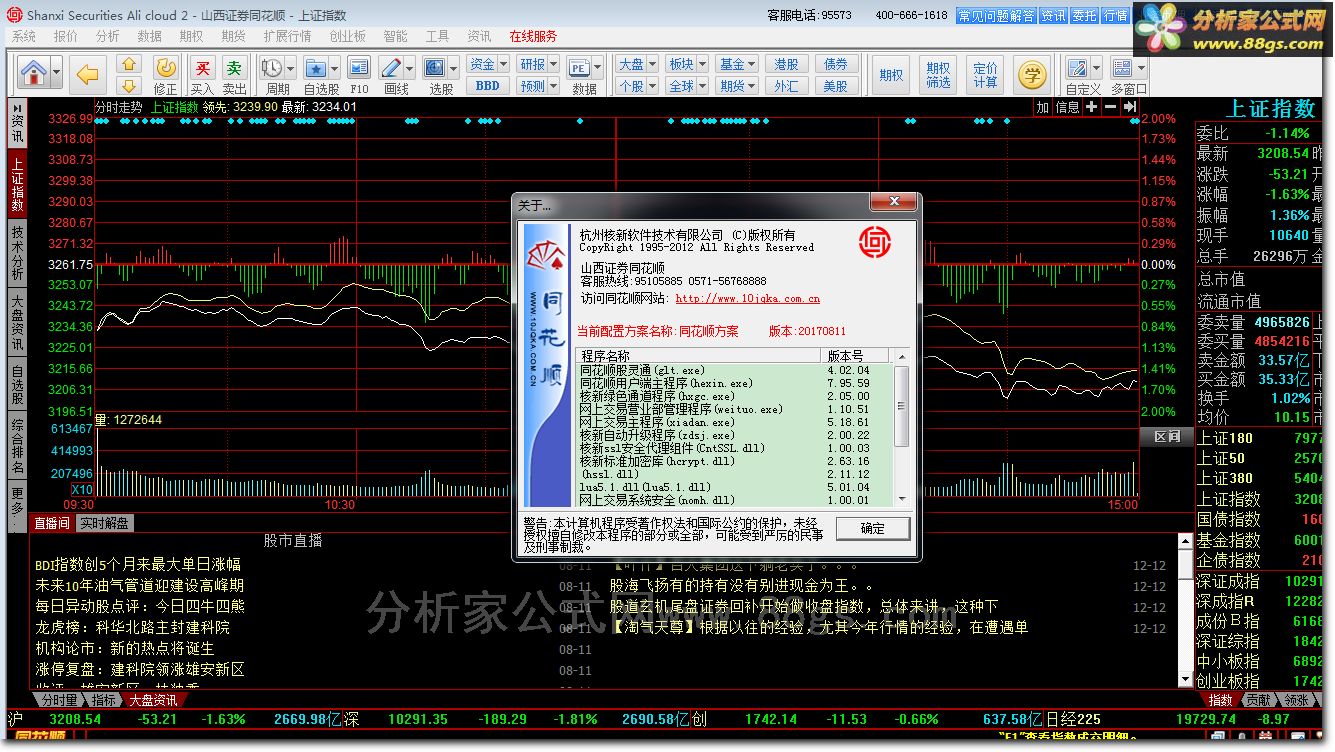
Task: Expand the 多窗口 dropdown arrow
Action: (1142, 68)
